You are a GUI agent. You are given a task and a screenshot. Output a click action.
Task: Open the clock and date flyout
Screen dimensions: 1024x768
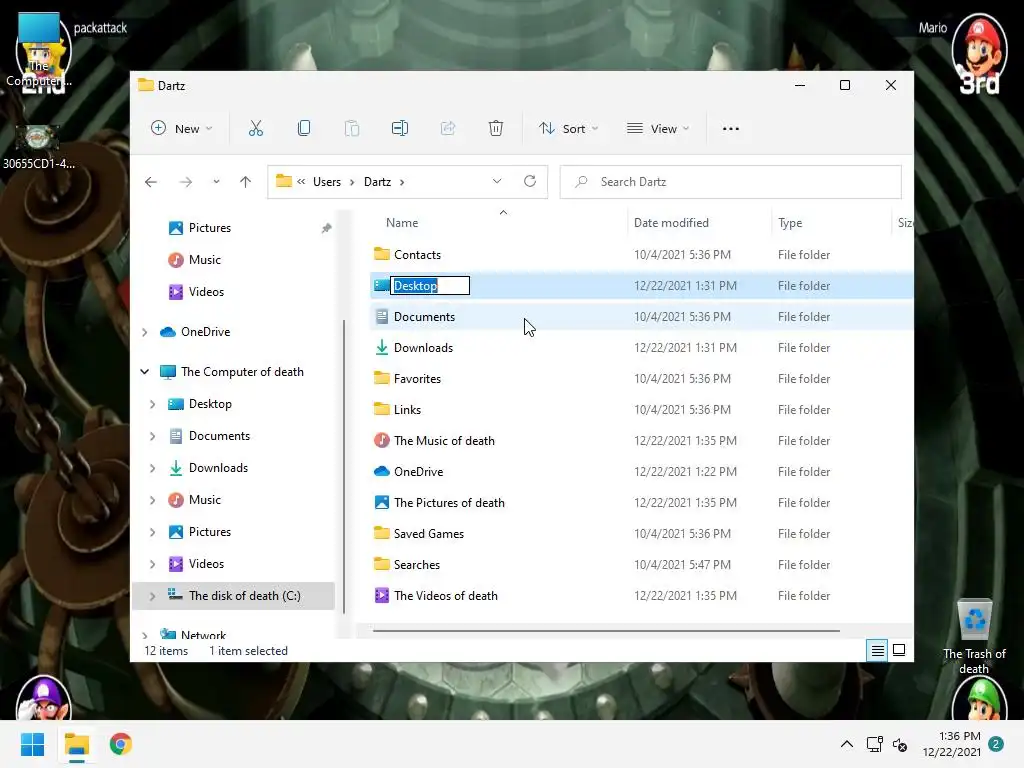coord(952,744)
